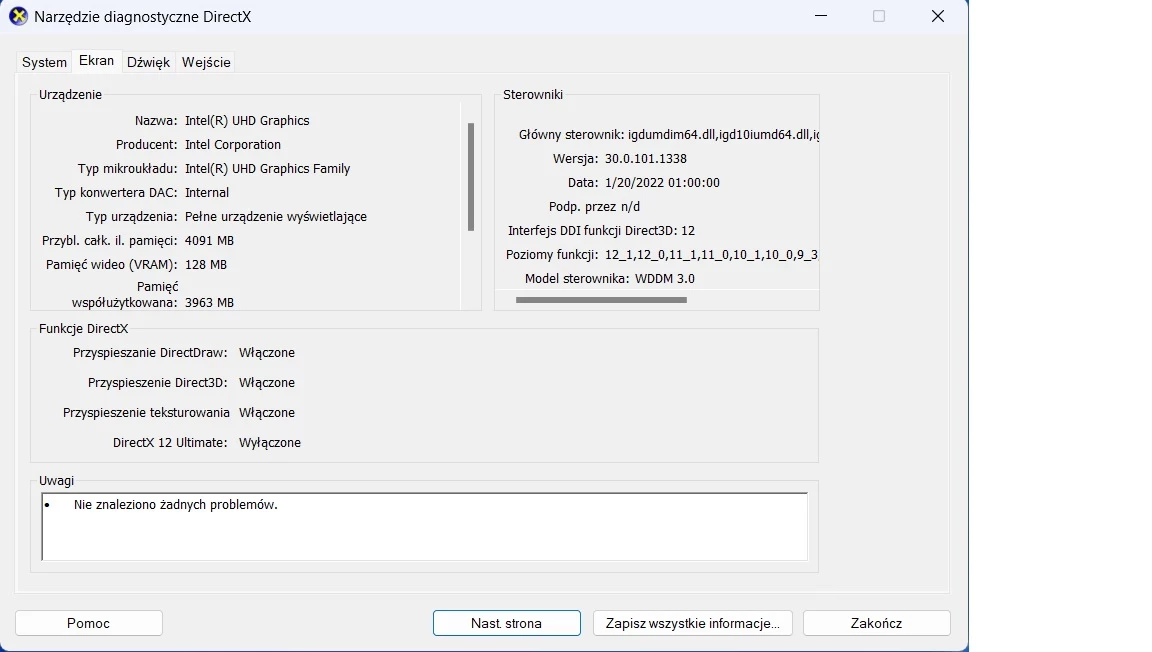Click the Funkcje DirectX group heading
1152x652 pixels.
pos(84,329)
